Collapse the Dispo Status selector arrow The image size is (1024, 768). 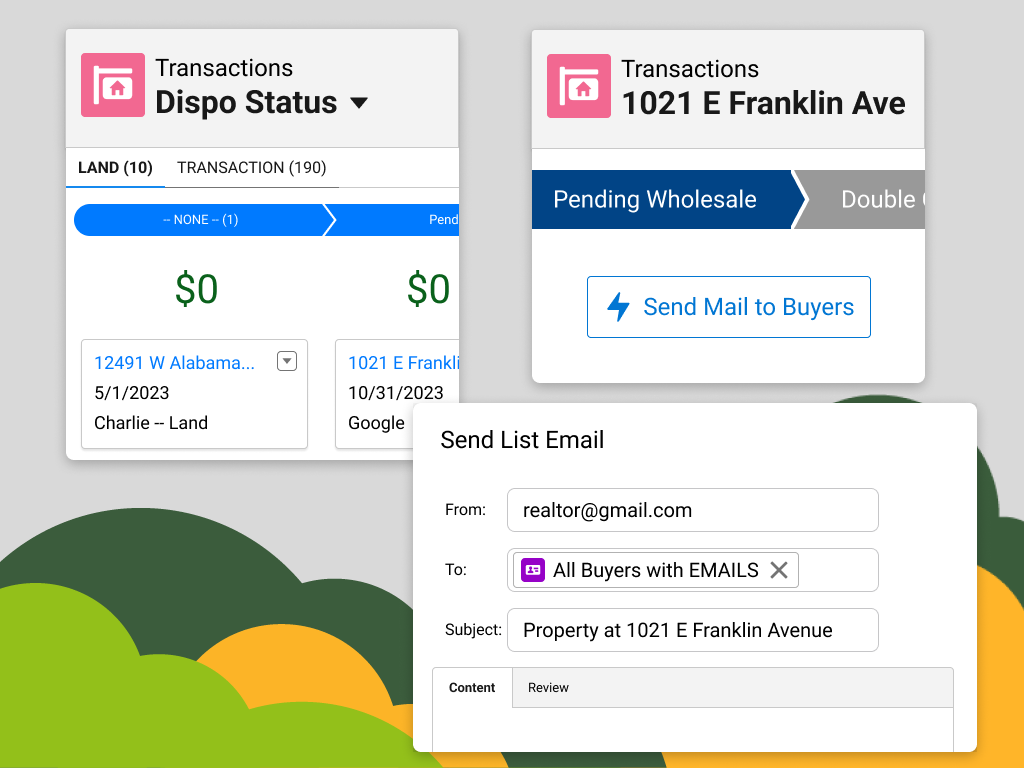tap(359, 103)
